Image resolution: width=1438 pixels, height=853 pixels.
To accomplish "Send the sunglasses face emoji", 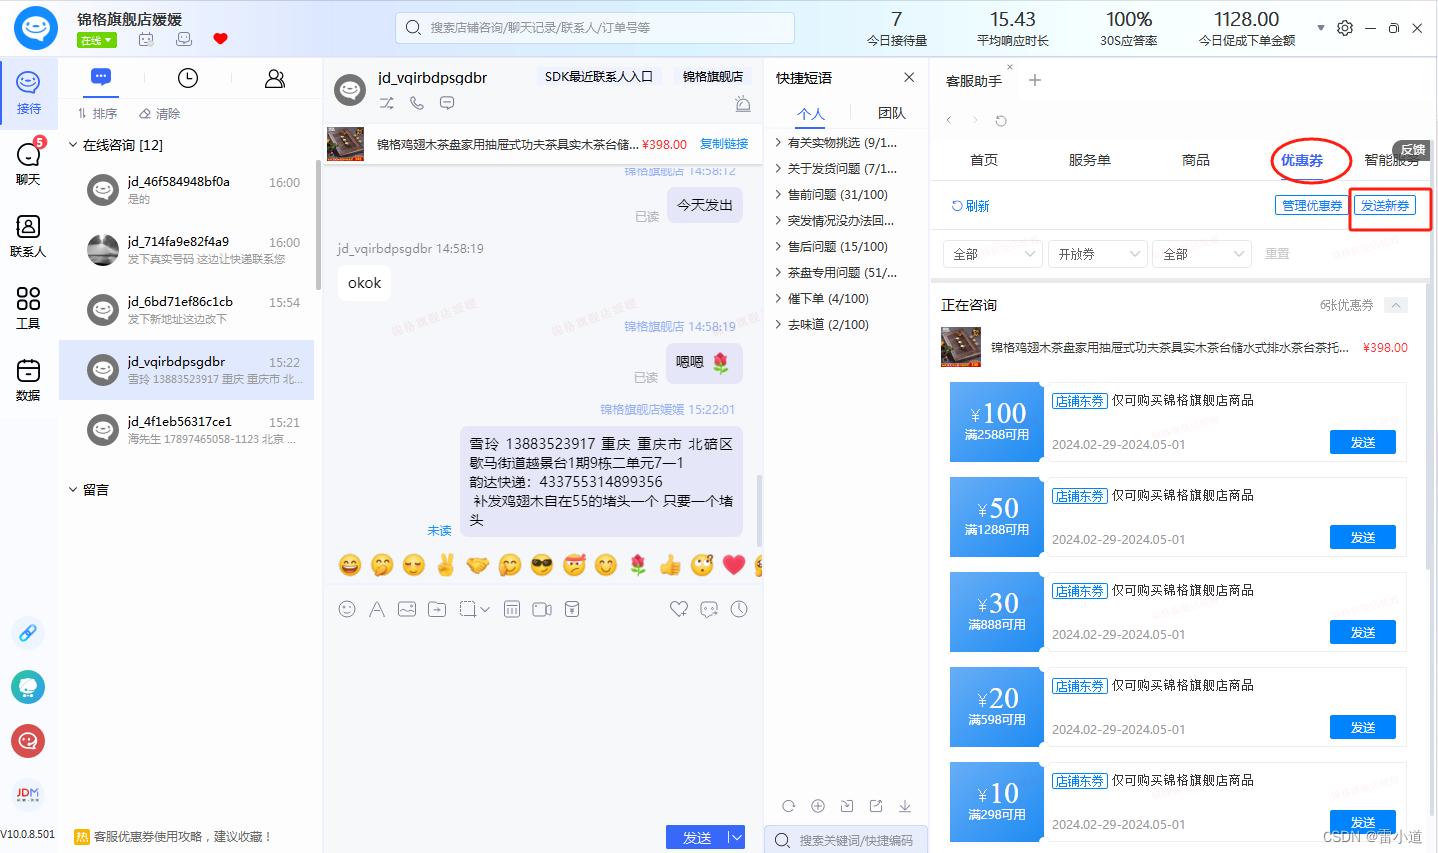I will pos(542,565).
